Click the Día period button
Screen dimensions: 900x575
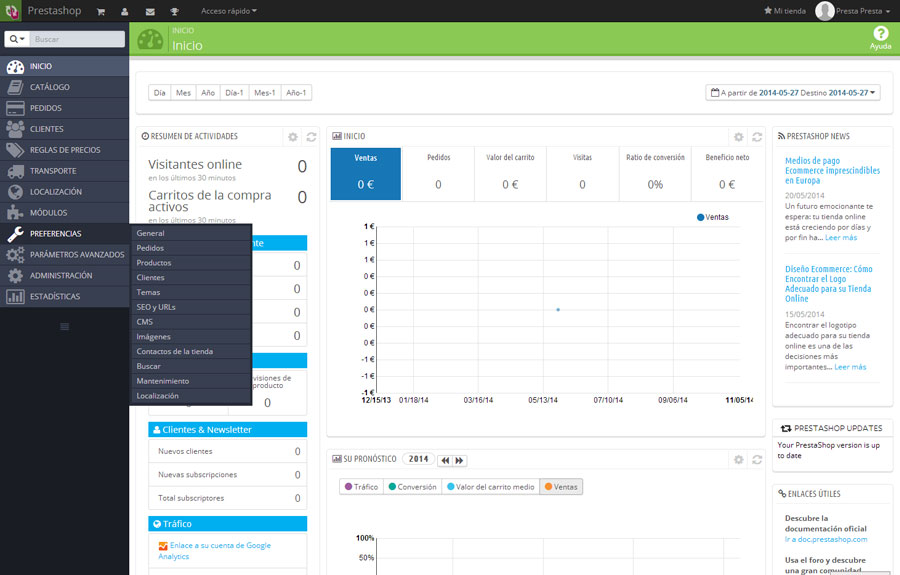pos(160,92)
